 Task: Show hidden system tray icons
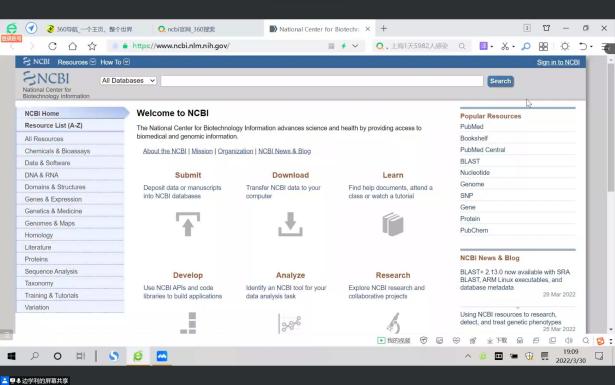pos(468,356)
